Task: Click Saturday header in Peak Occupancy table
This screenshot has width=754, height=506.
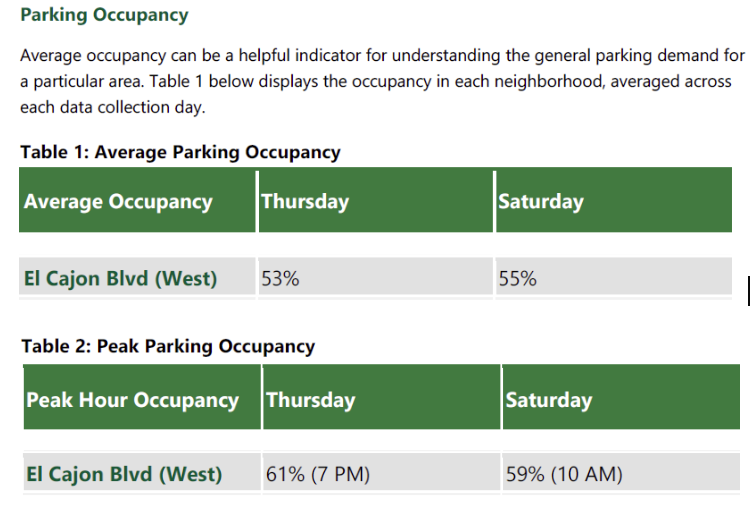Action: click(549, 400)
